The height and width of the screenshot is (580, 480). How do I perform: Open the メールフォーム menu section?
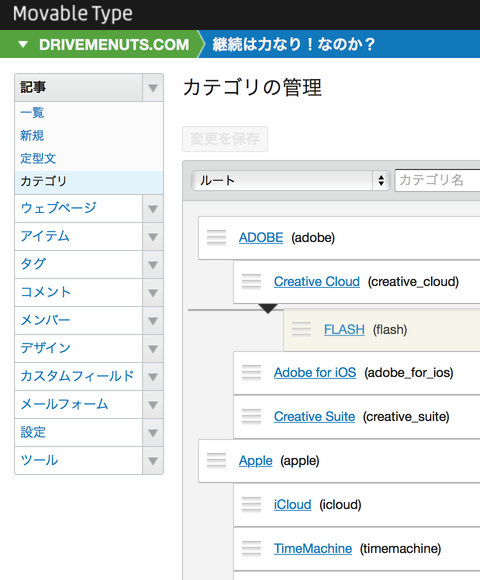pyautogui.click(x=78, y=404)
